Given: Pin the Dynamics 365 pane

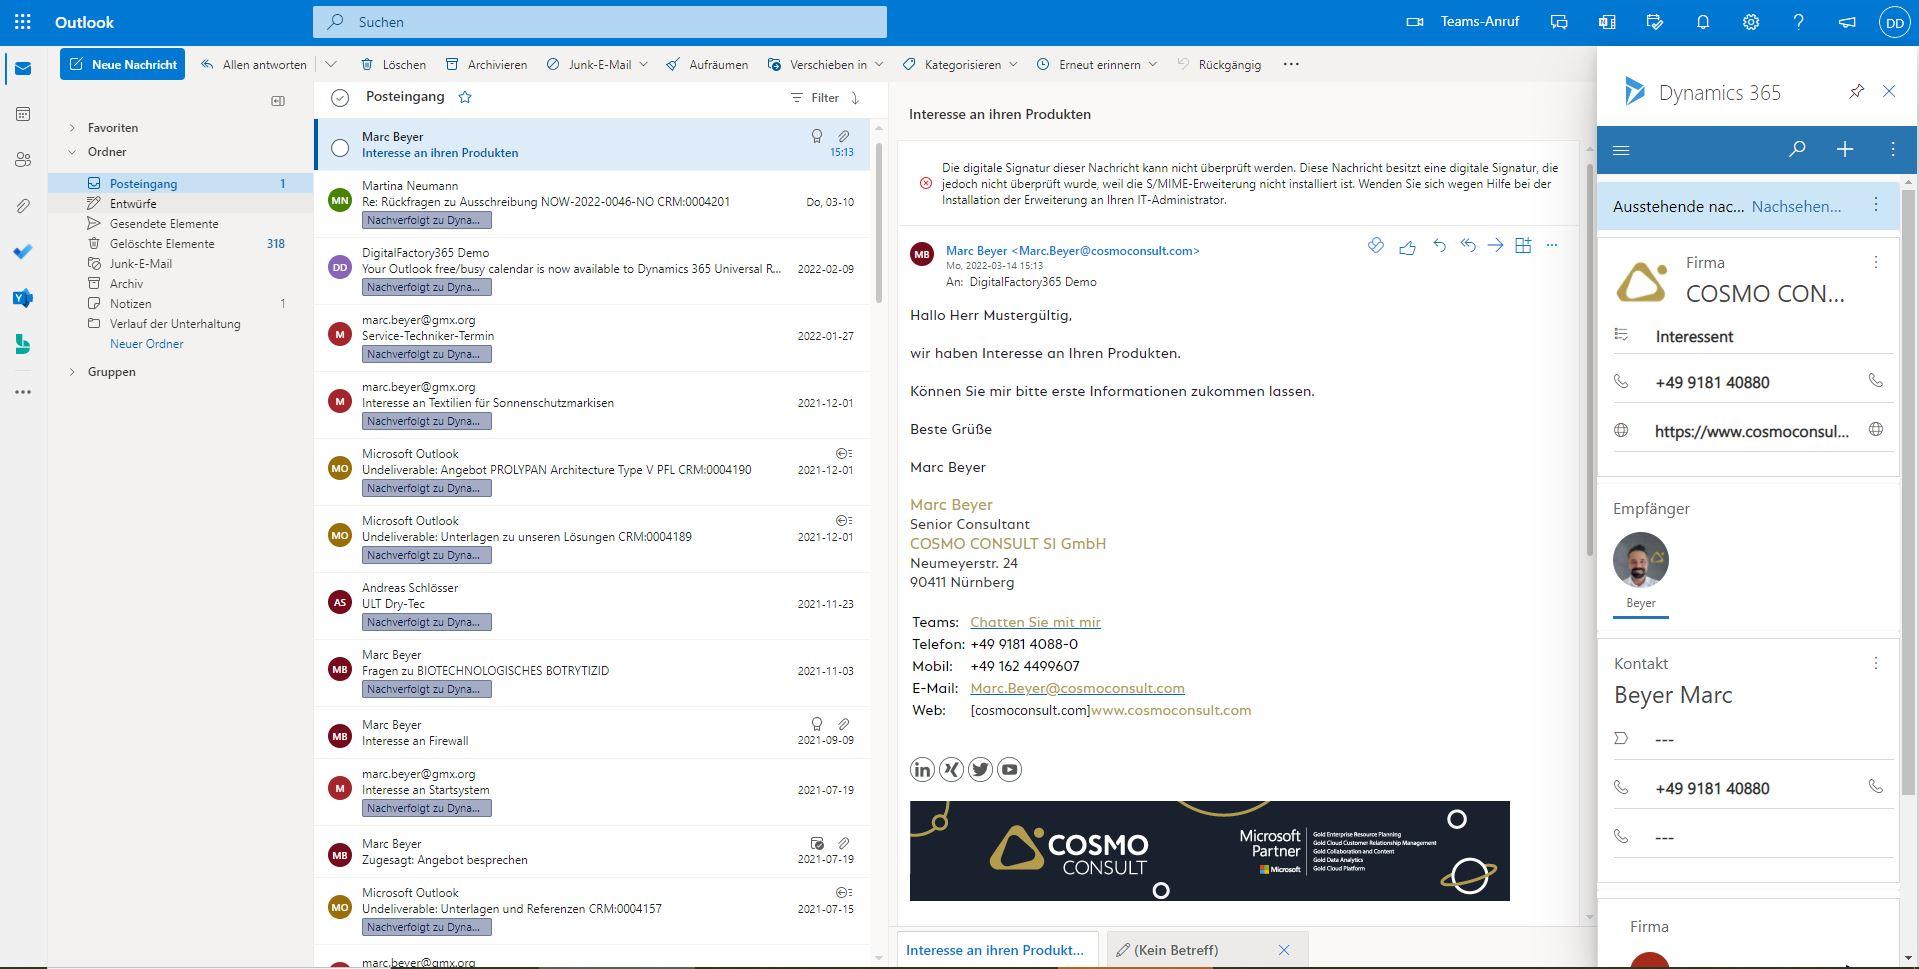Looking at the screenshot, I should tap(1856, 91).
